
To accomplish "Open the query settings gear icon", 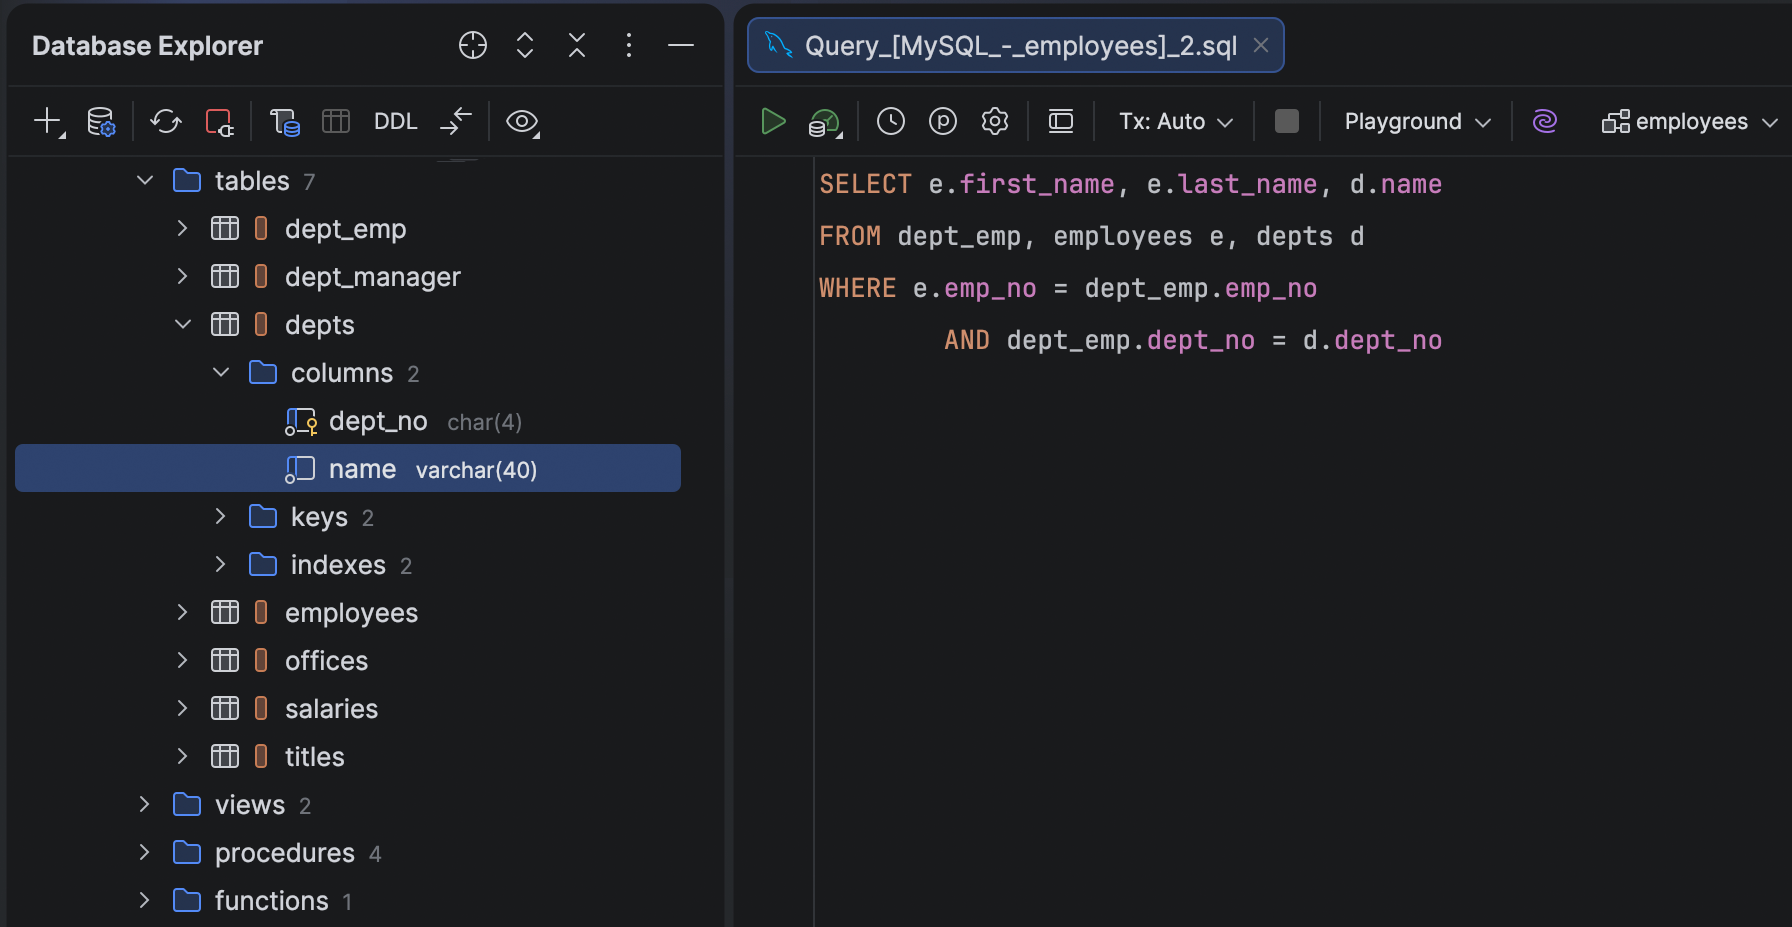I will point(994,122).
